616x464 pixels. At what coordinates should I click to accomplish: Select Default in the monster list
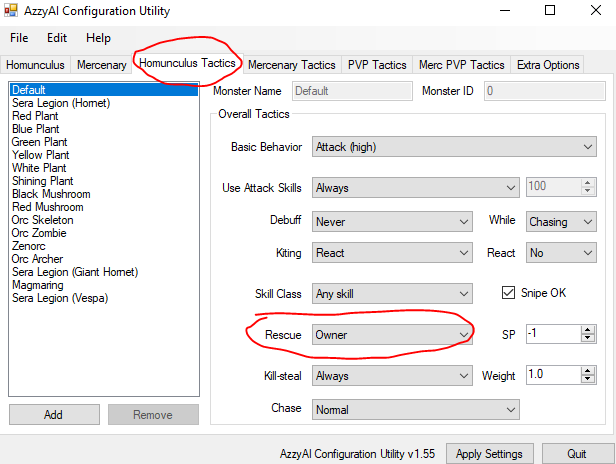104,90
